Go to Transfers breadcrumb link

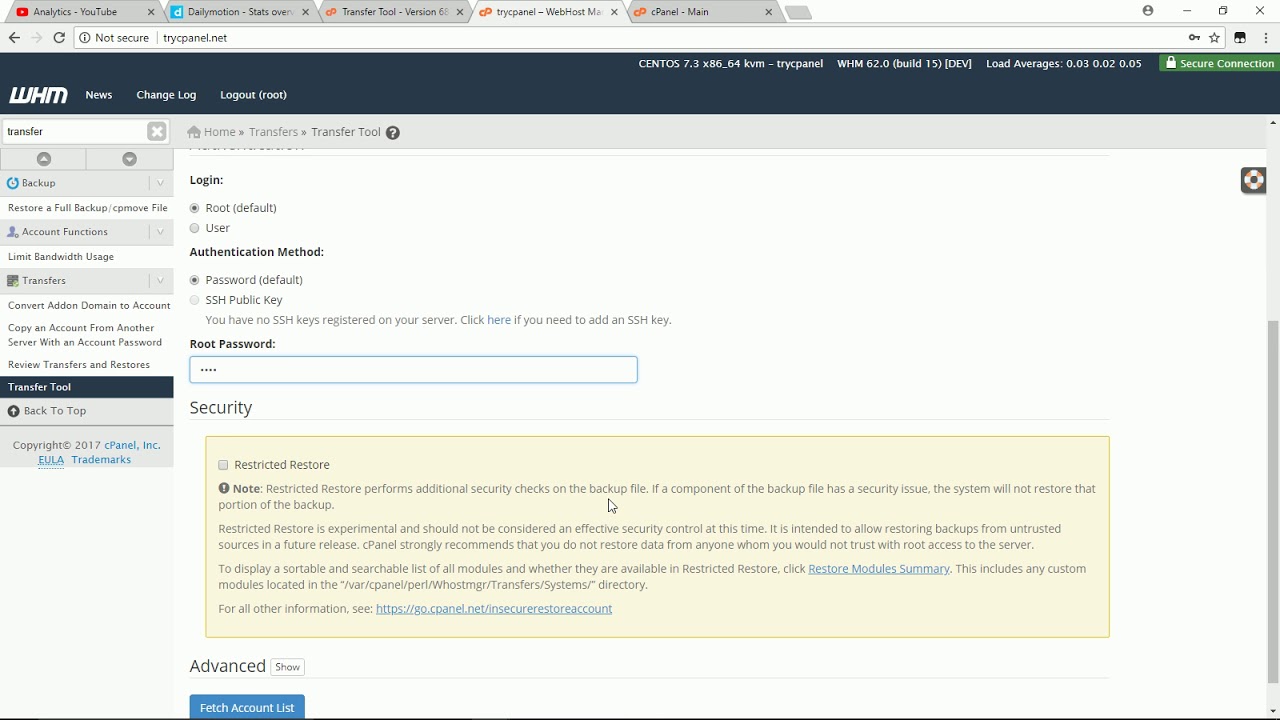tap(273, 132)
